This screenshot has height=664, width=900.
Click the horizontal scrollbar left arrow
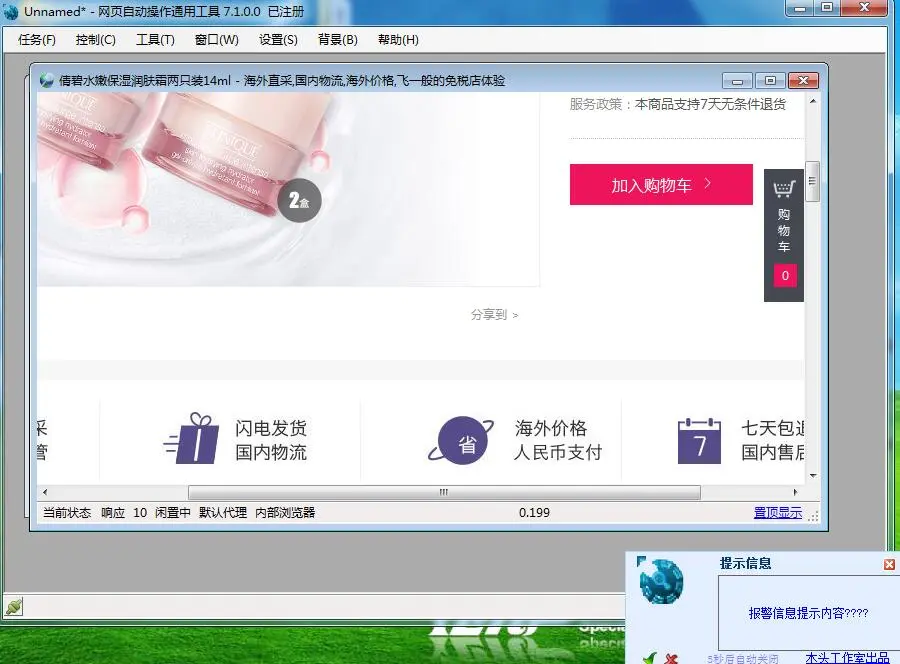pos(45,492)
